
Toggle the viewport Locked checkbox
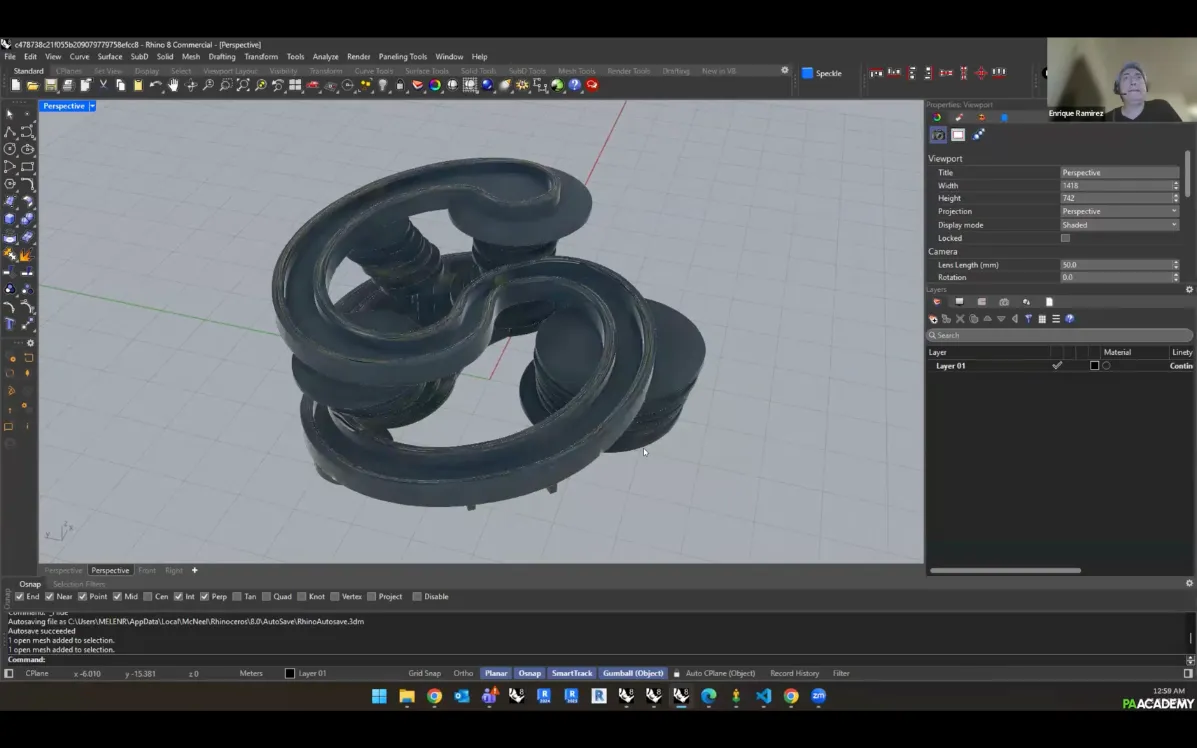1065,238
